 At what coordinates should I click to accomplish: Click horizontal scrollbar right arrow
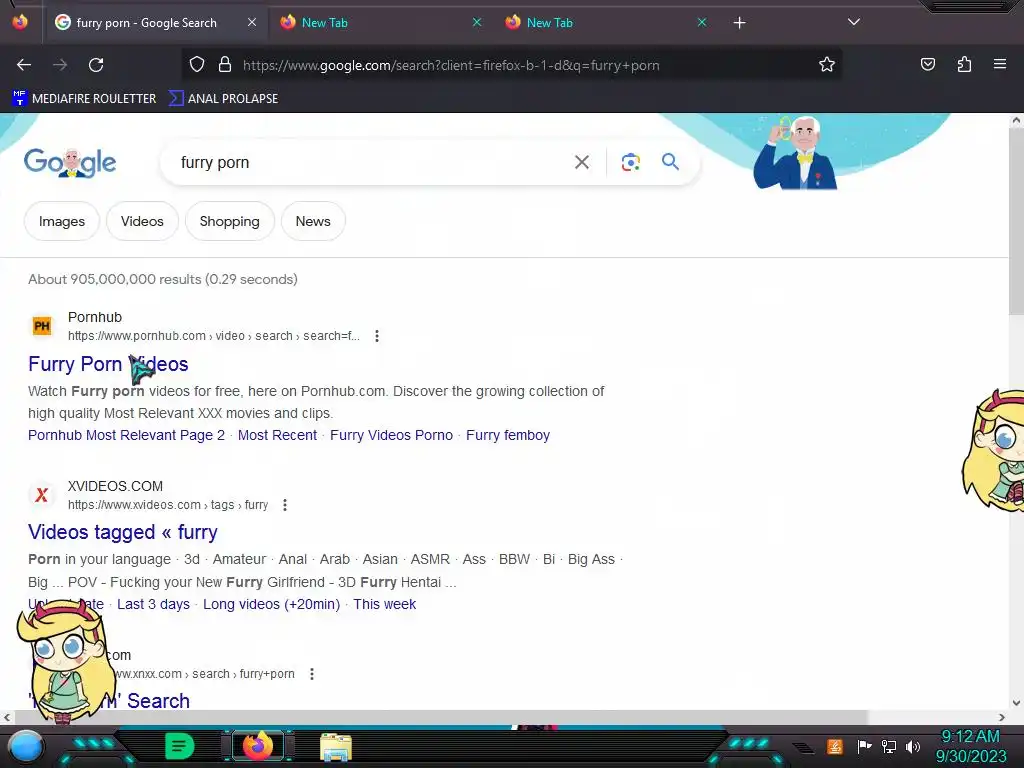click(1002, 718)
